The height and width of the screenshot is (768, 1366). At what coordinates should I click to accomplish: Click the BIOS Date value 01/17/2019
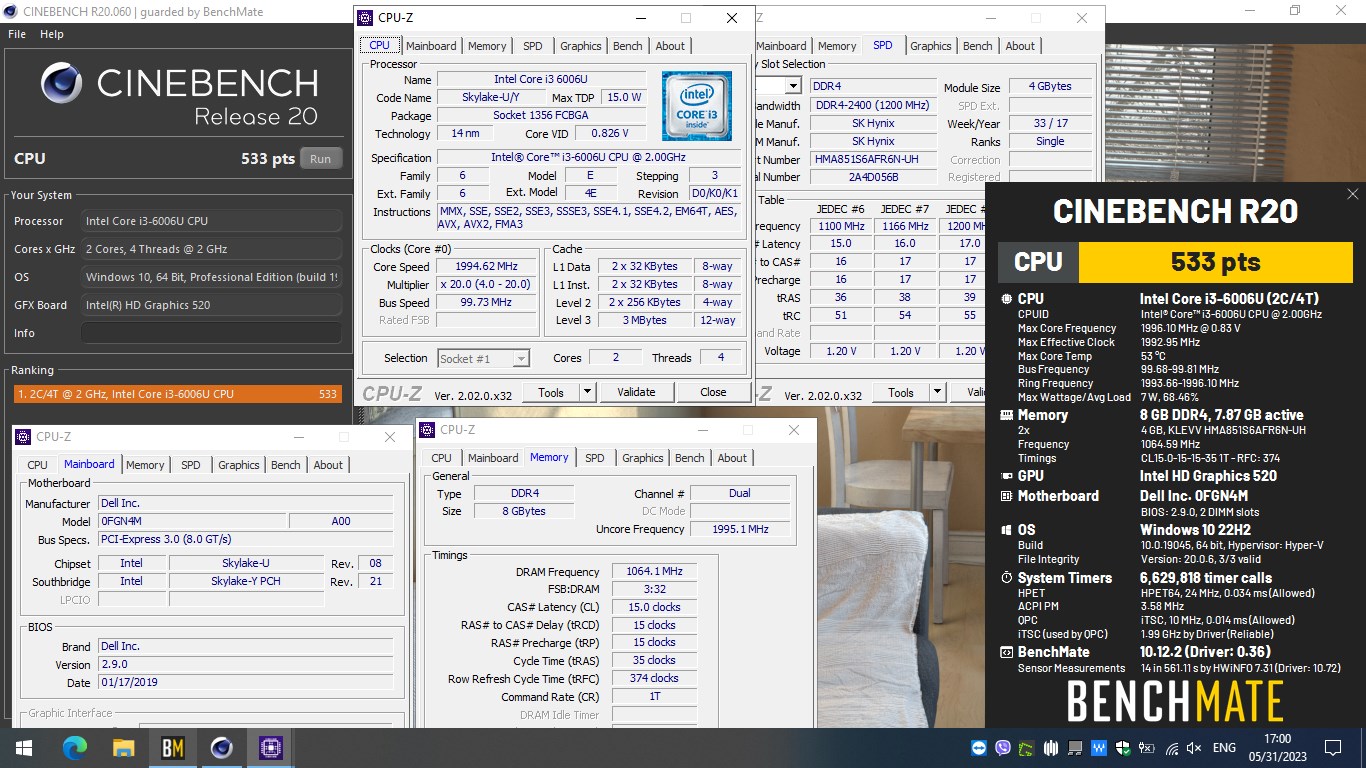[x=245, y=683]
